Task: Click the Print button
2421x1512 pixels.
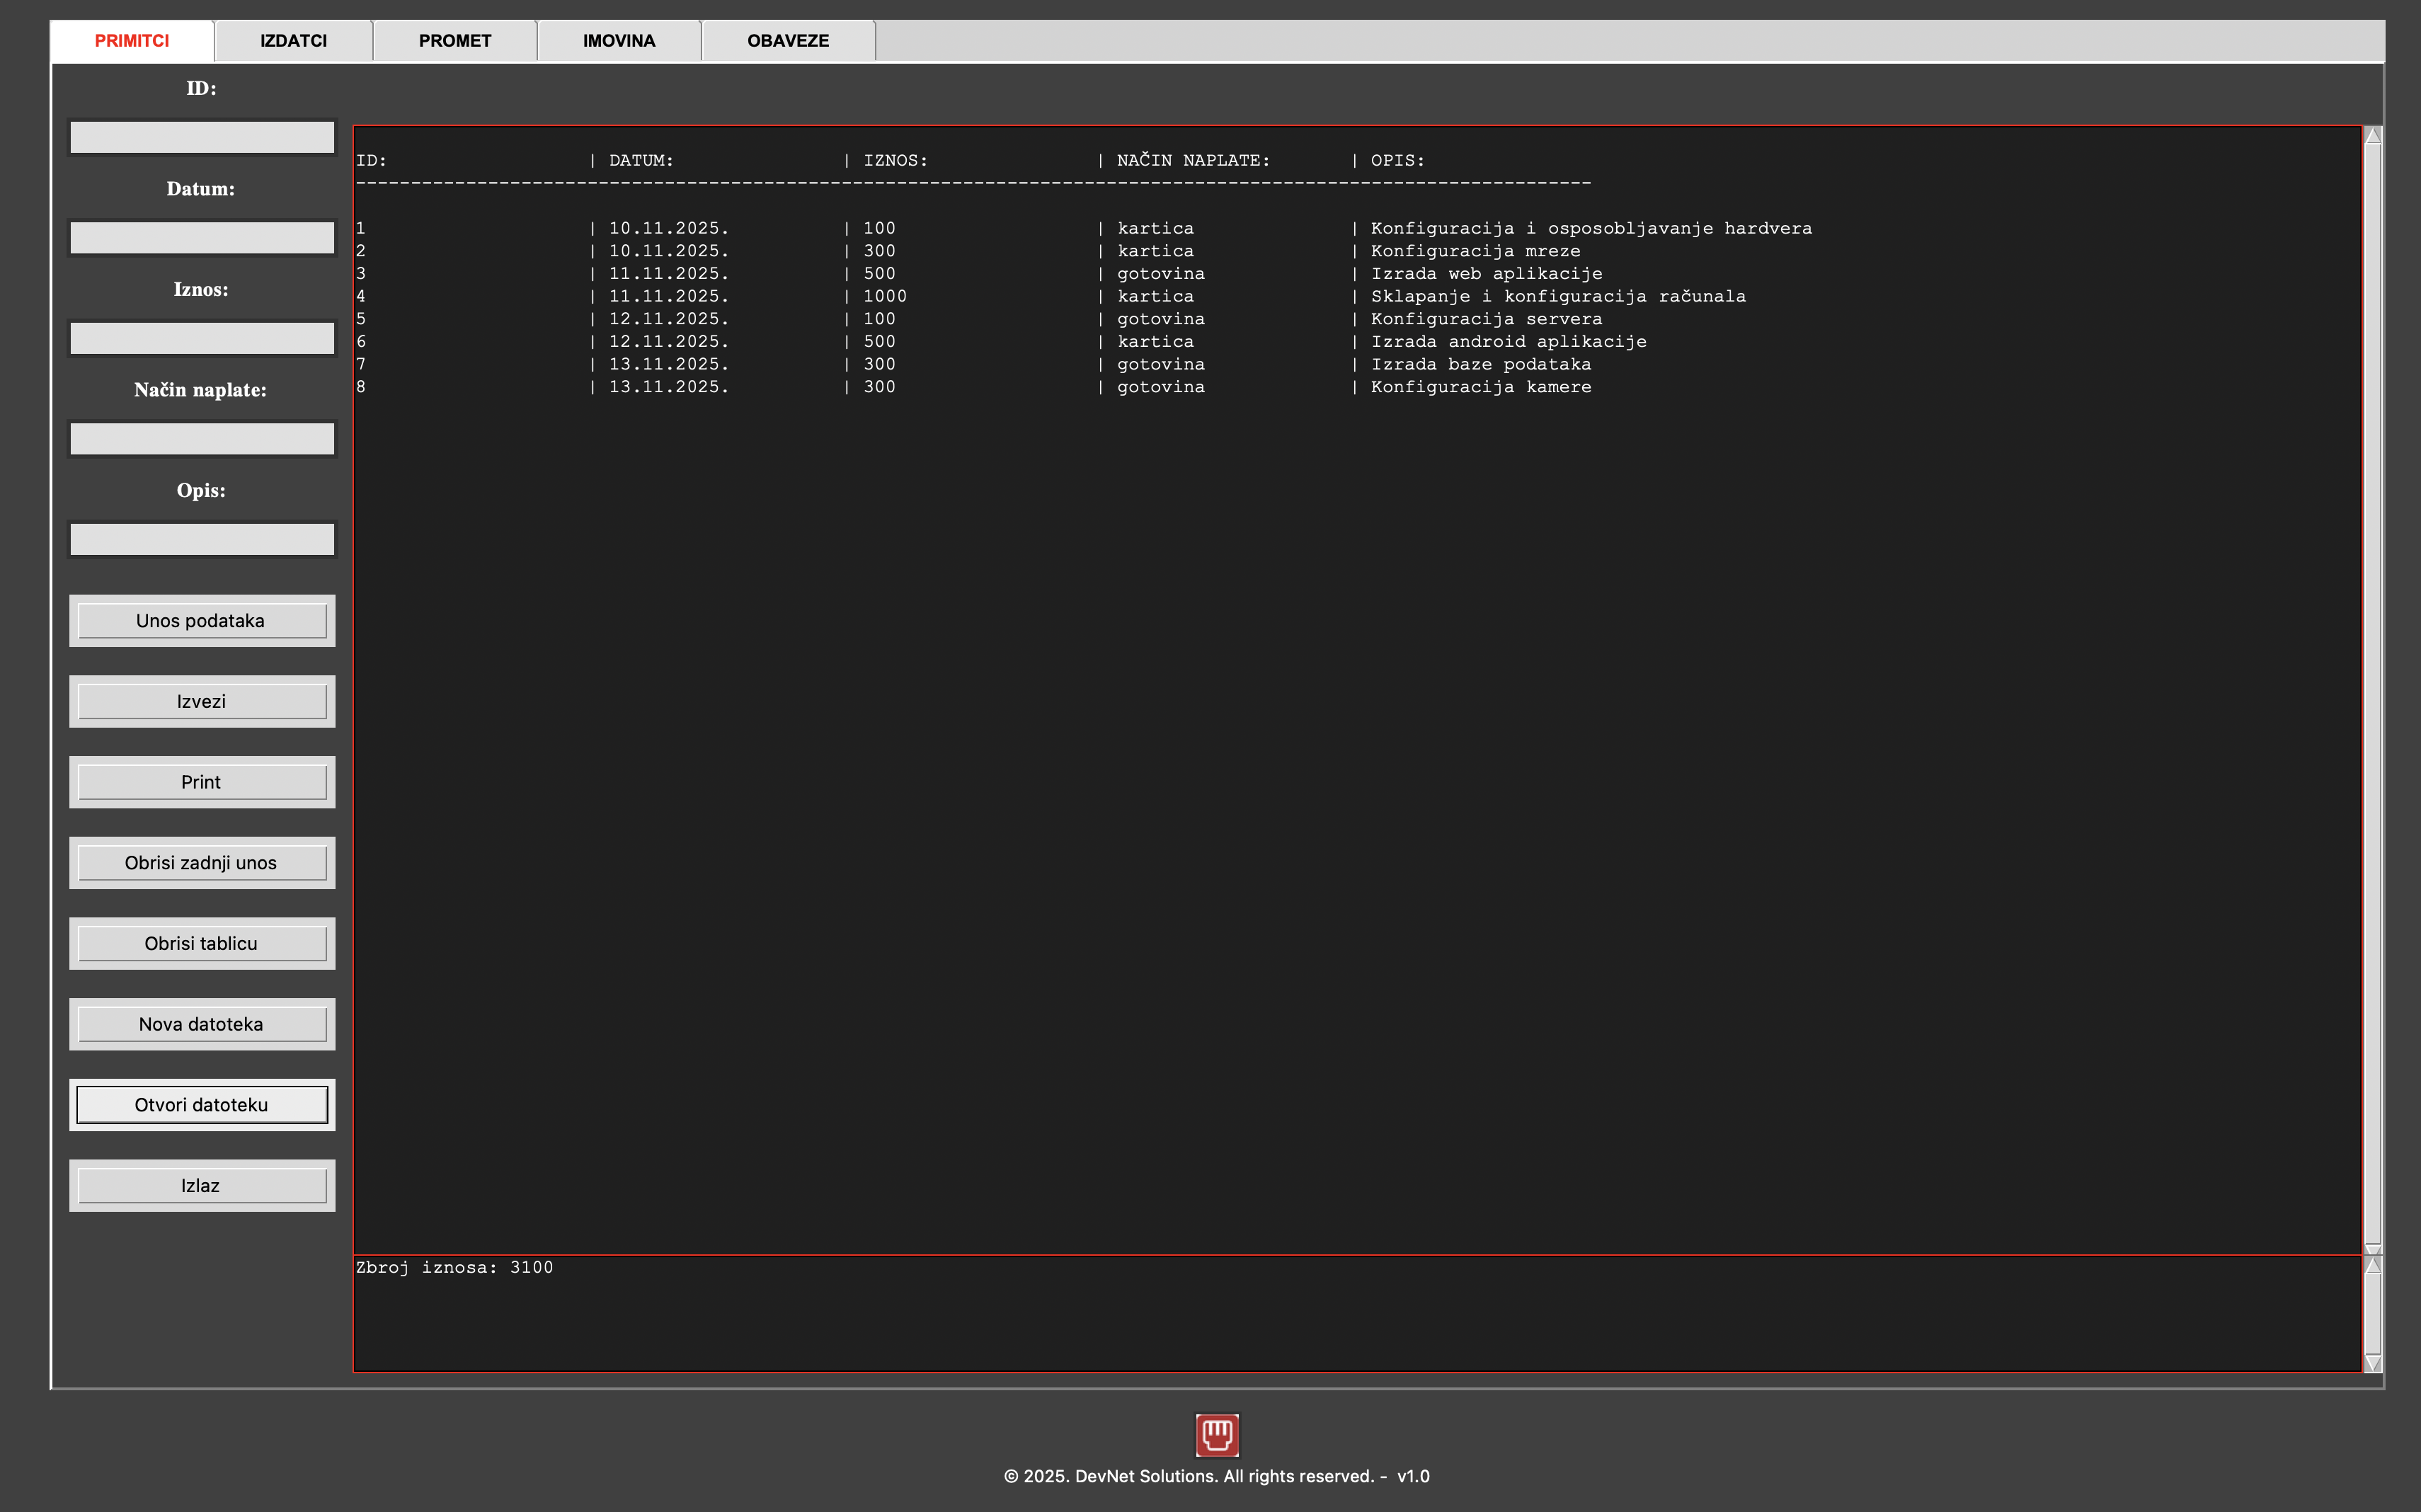Action: tap(202, 782)
